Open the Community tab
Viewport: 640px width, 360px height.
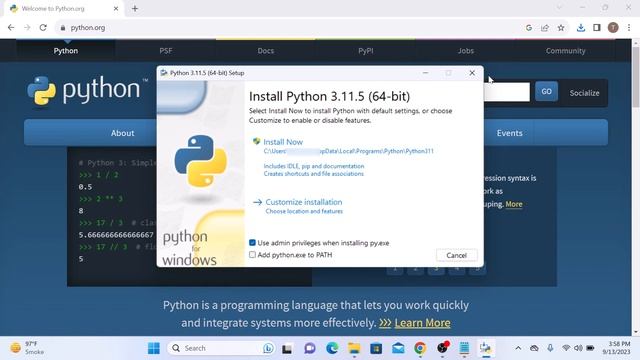click(x=566, y=51)
